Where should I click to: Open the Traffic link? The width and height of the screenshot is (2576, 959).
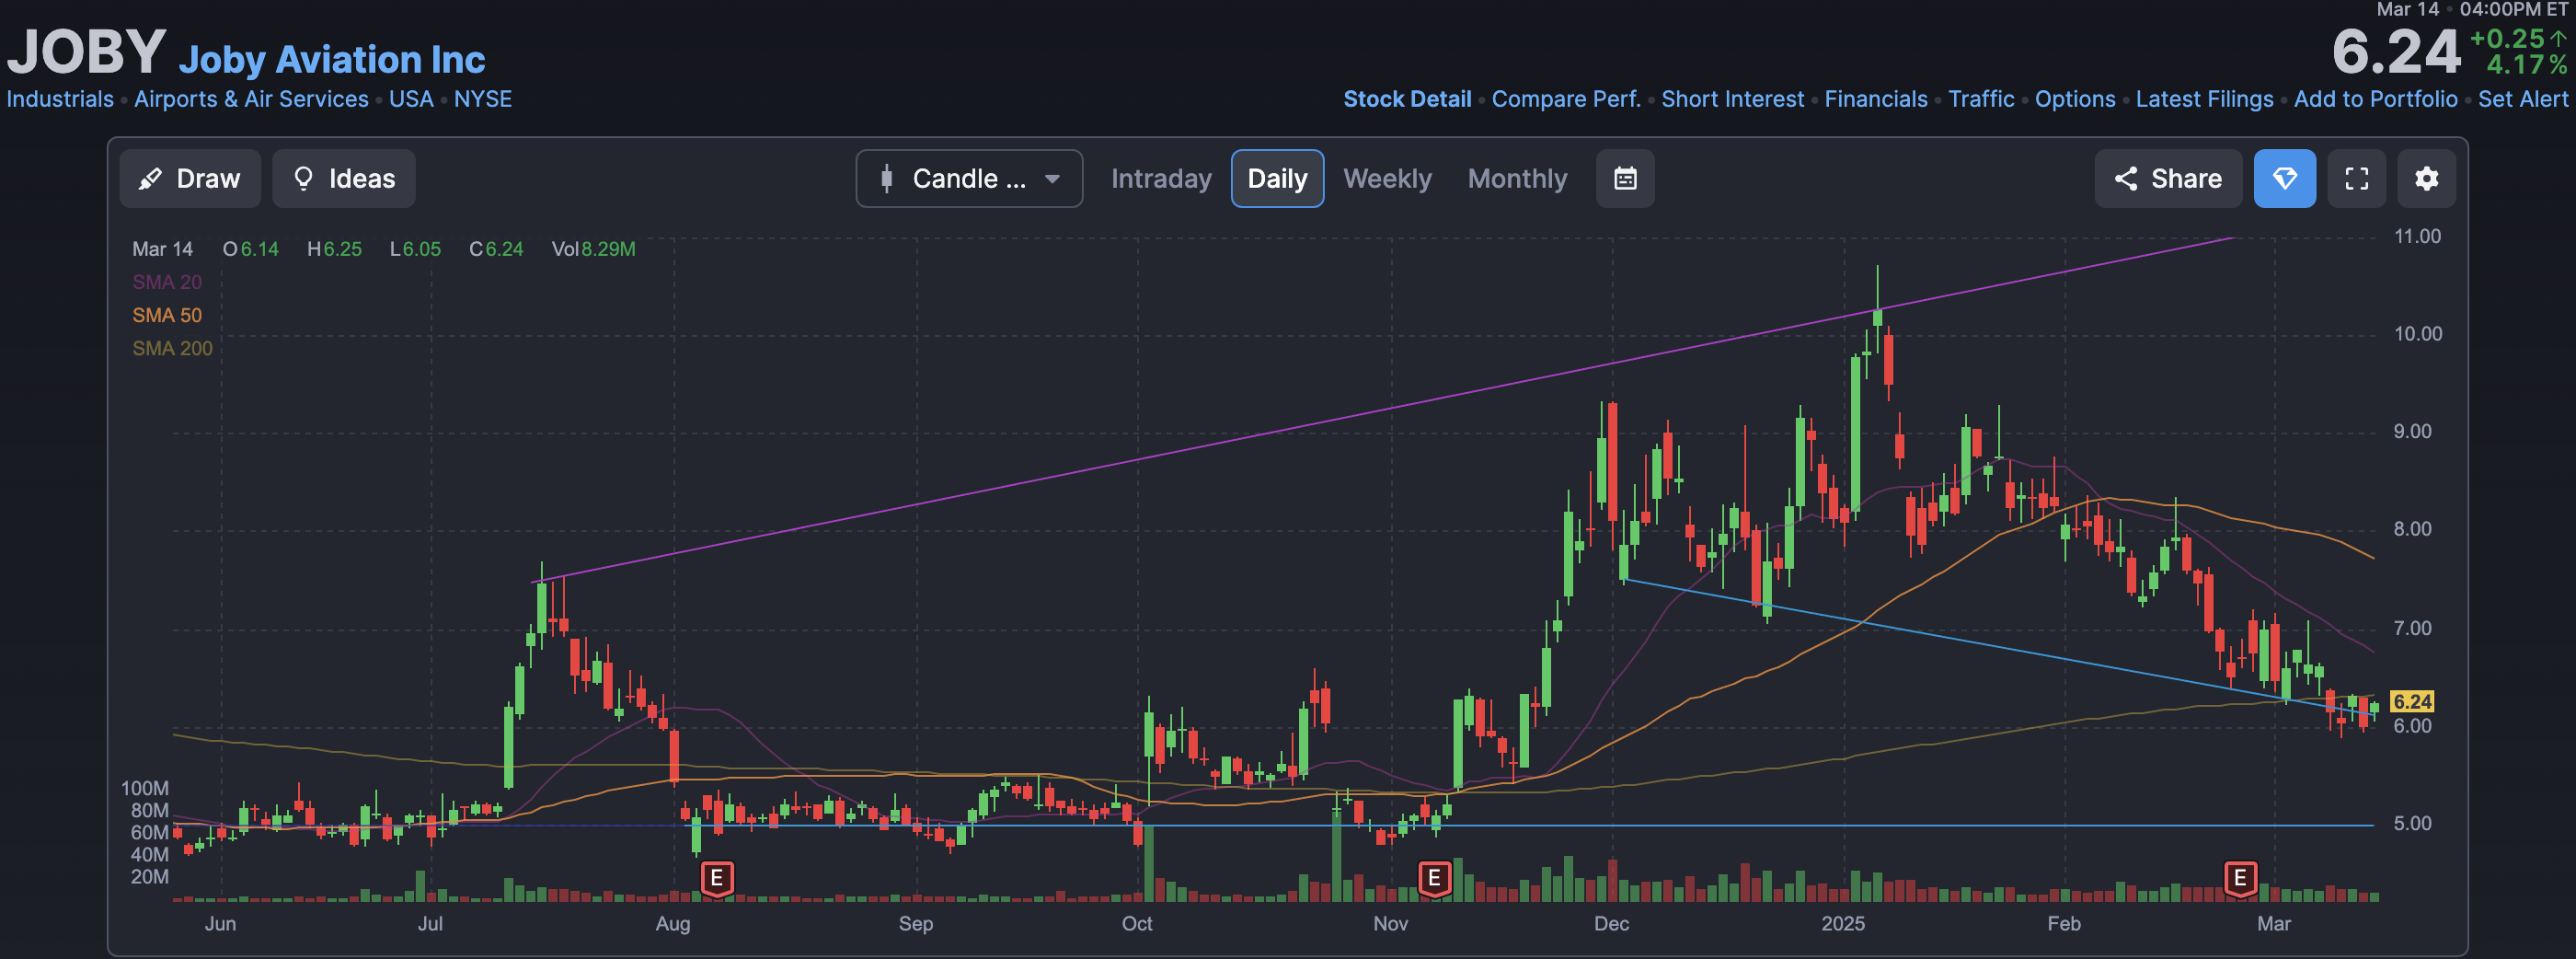point(1981,99)
